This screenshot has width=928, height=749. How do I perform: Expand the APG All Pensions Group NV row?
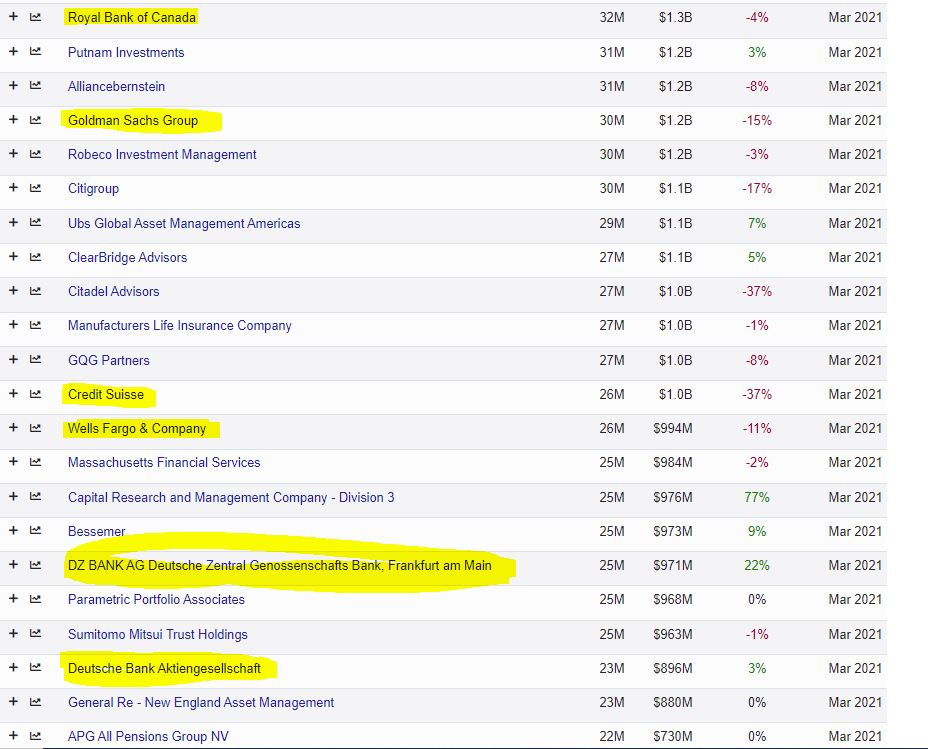(x=13, y=735)
